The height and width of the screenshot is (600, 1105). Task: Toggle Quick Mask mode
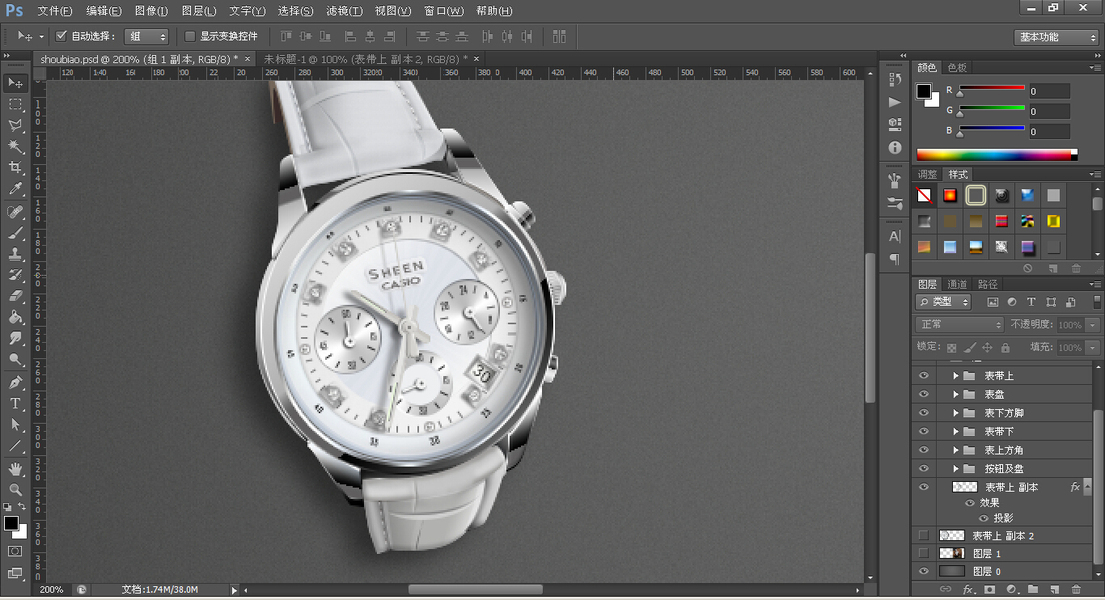click(15, 551)
